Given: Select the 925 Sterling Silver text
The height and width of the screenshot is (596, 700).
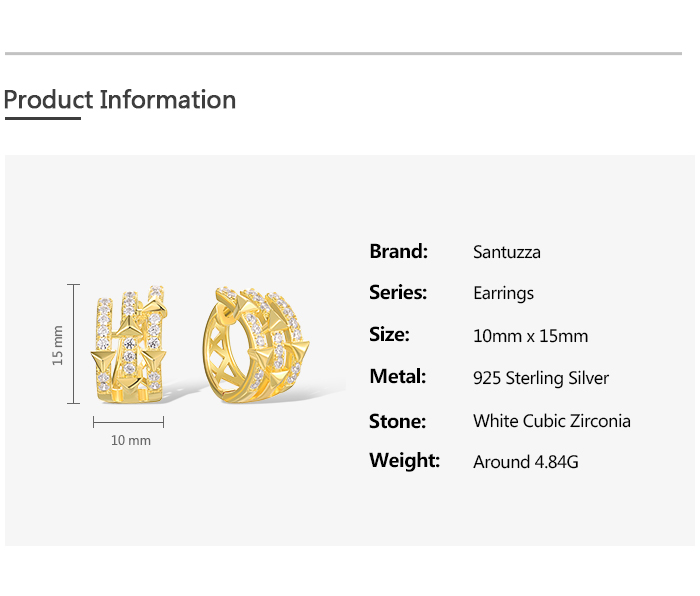Looking at the screenshot, I should 540,378.
